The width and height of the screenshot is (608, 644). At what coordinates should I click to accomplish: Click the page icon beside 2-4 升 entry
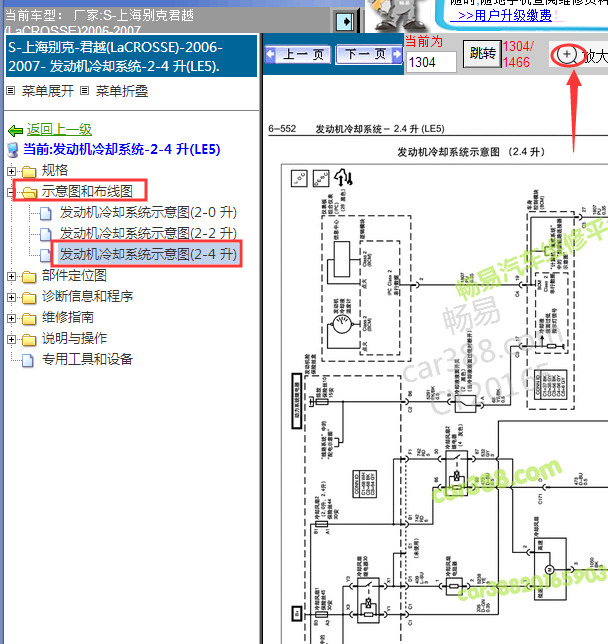pos(46,255)
